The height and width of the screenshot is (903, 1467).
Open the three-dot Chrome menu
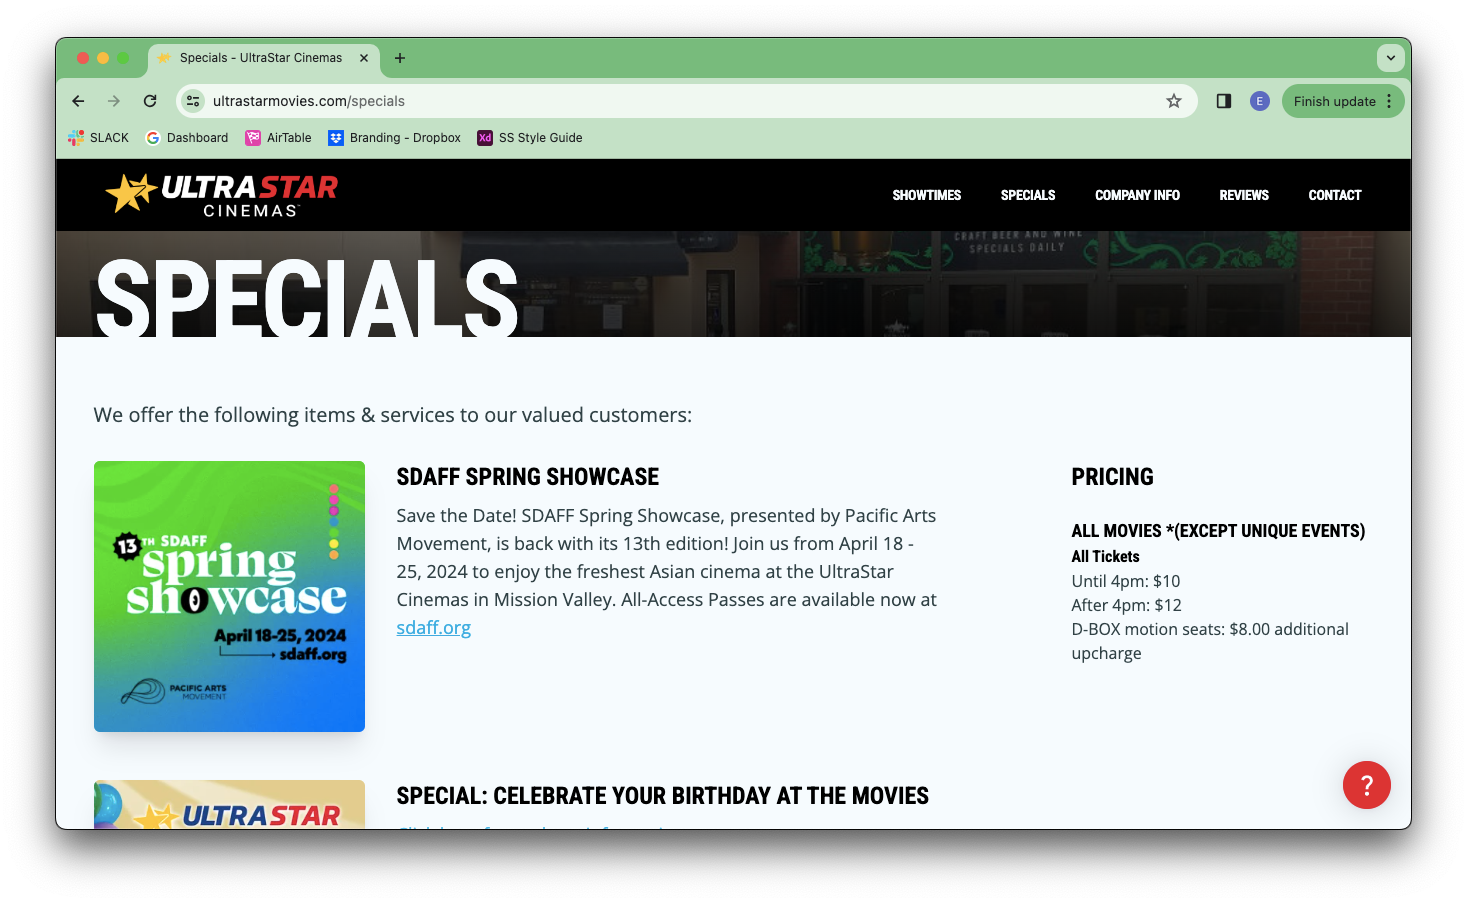click(1389, 101)
